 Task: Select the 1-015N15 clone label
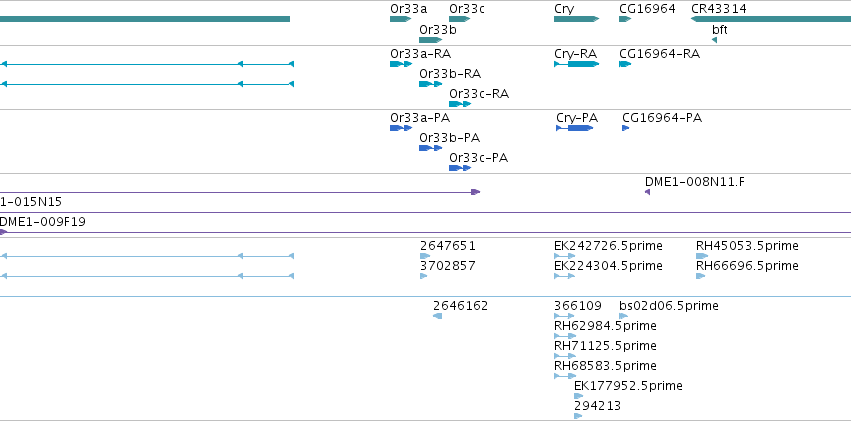coord(31,202)
